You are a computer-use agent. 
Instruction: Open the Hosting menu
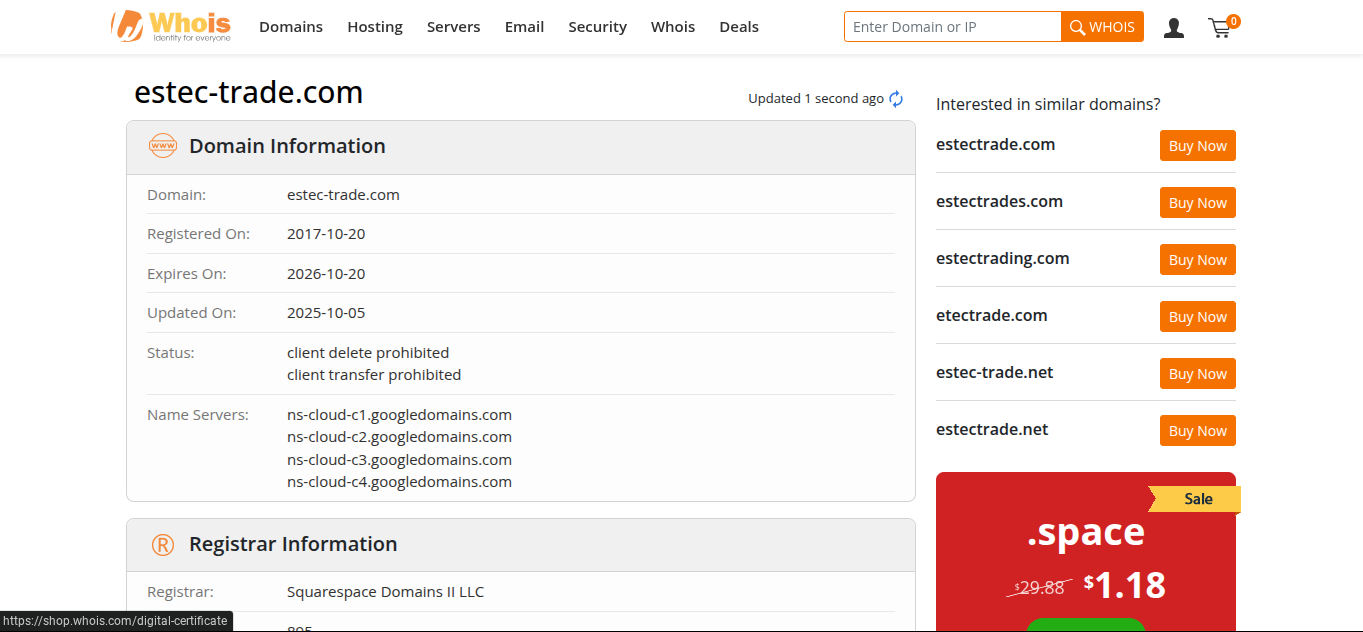tap(375, 27)
